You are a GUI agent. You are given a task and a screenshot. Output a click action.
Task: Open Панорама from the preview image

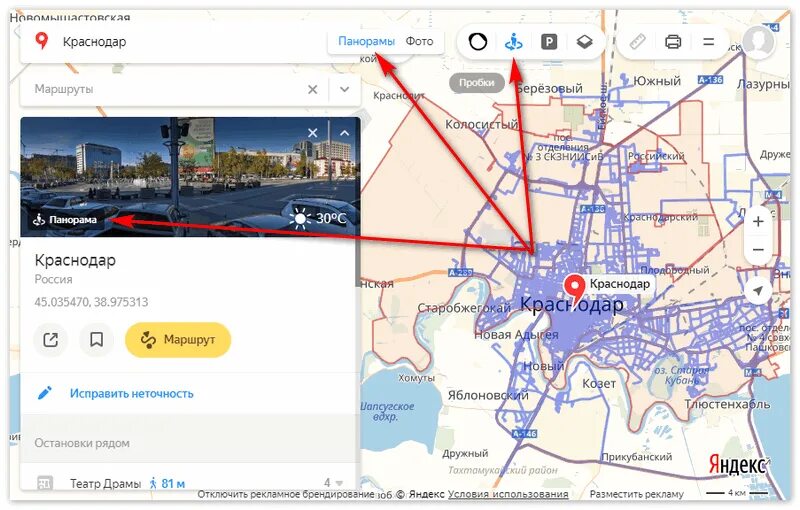[x=65, y=220]
